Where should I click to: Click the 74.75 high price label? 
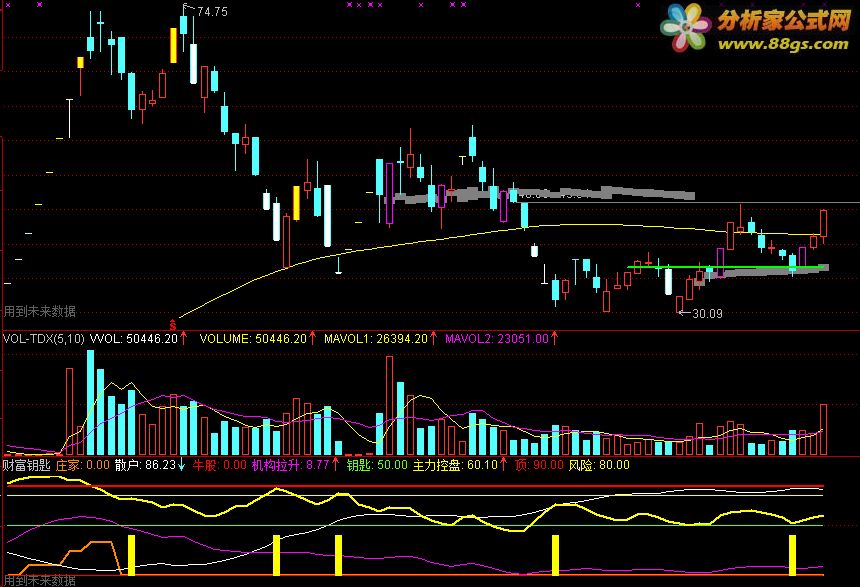[x=212, y=12]
